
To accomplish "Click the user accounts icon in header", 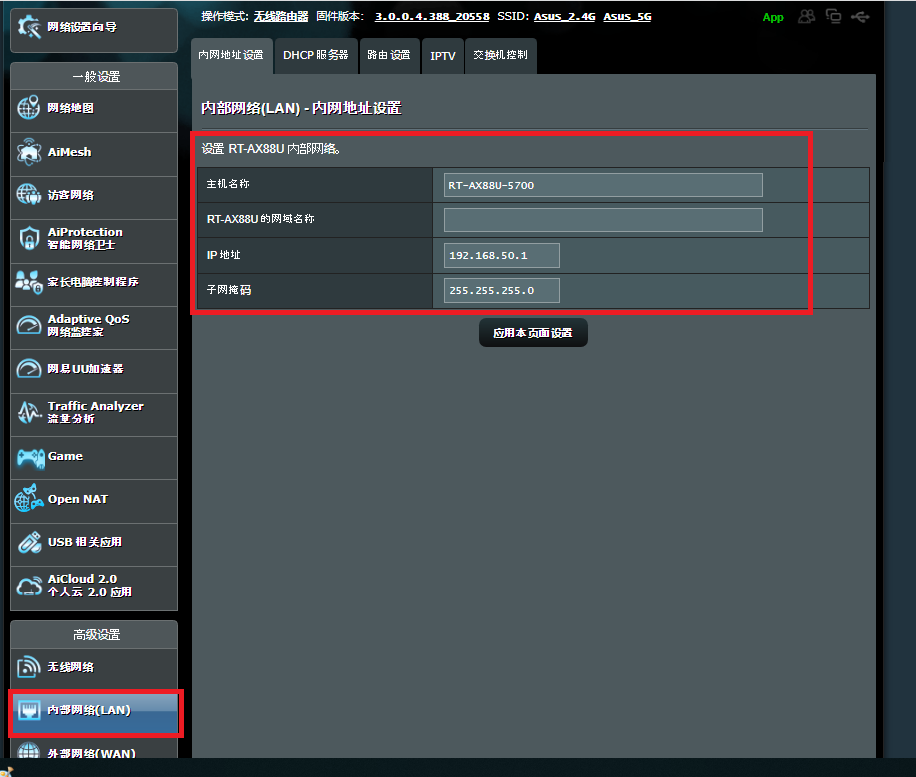I will tap(807, 17).
